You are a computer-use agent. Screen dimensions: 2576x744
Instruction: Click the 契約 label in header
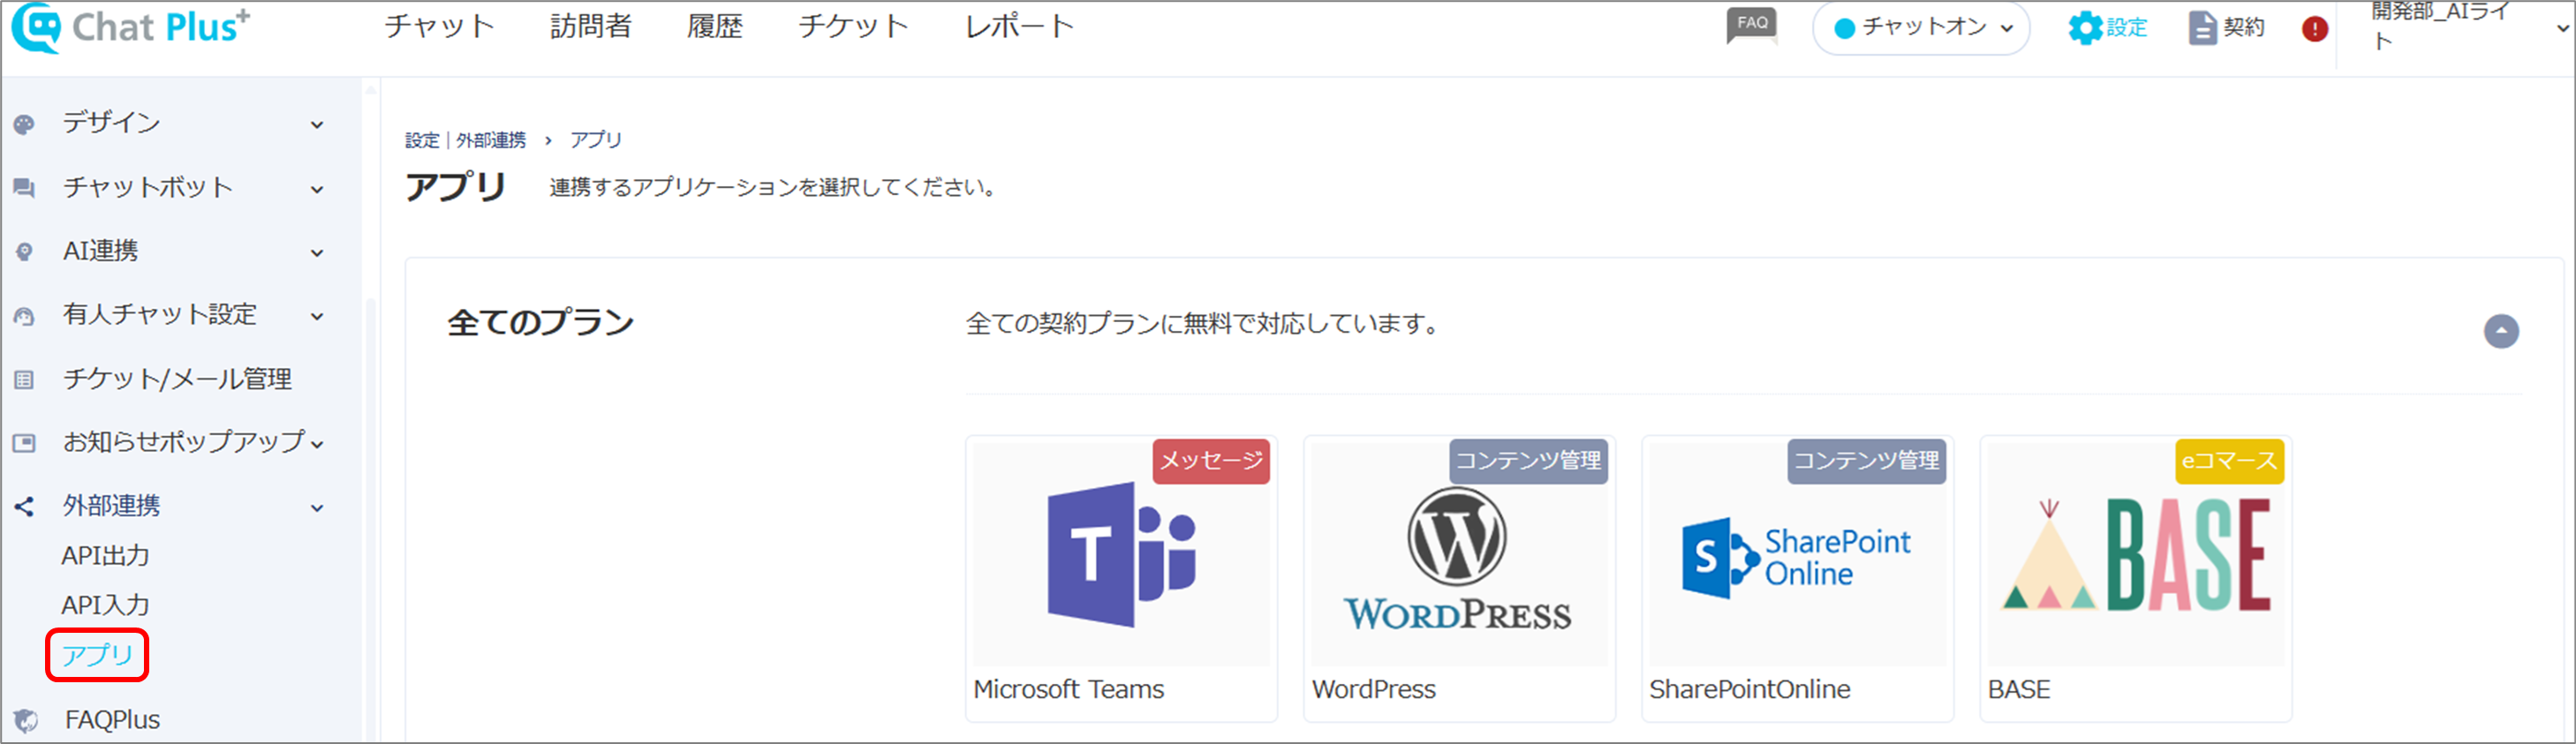2243,27
